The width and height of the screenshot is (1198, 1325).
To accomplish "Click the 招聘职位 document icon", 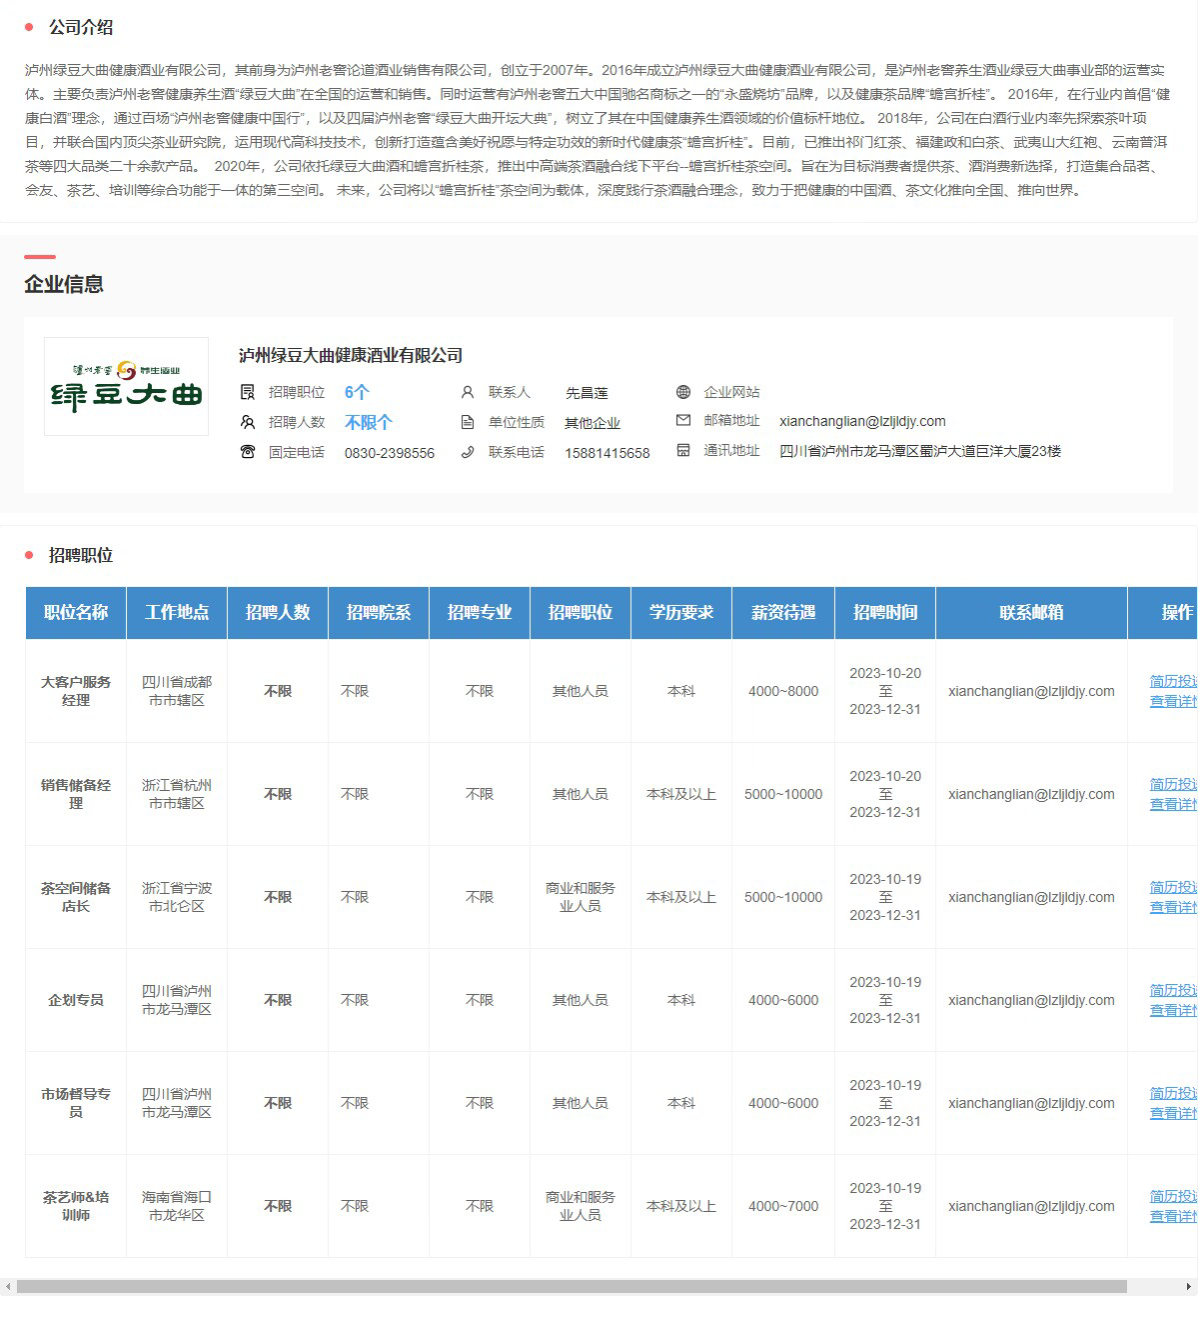I will [x=248, y=392].
